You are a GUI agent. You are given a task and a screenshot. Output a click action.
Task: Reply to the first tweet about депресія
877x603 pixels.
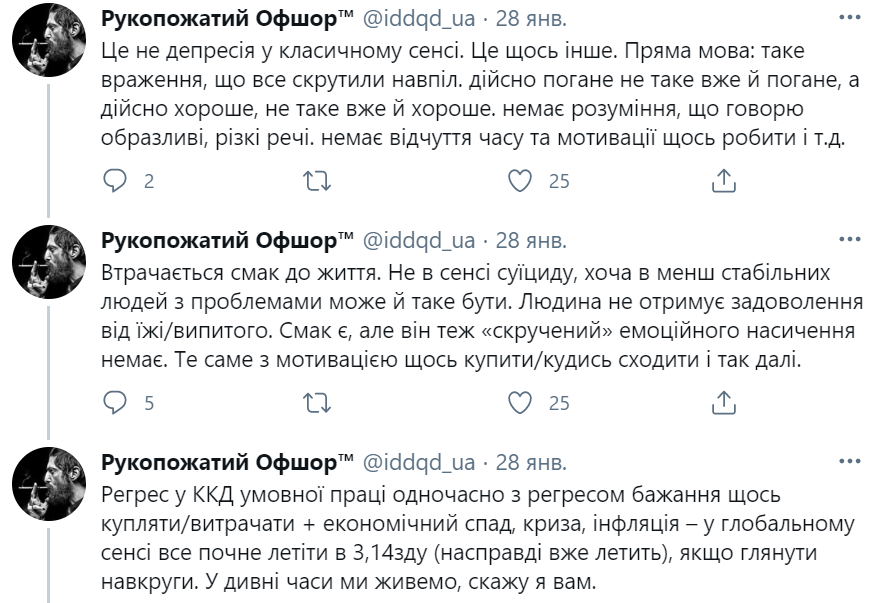pos(117,181)
